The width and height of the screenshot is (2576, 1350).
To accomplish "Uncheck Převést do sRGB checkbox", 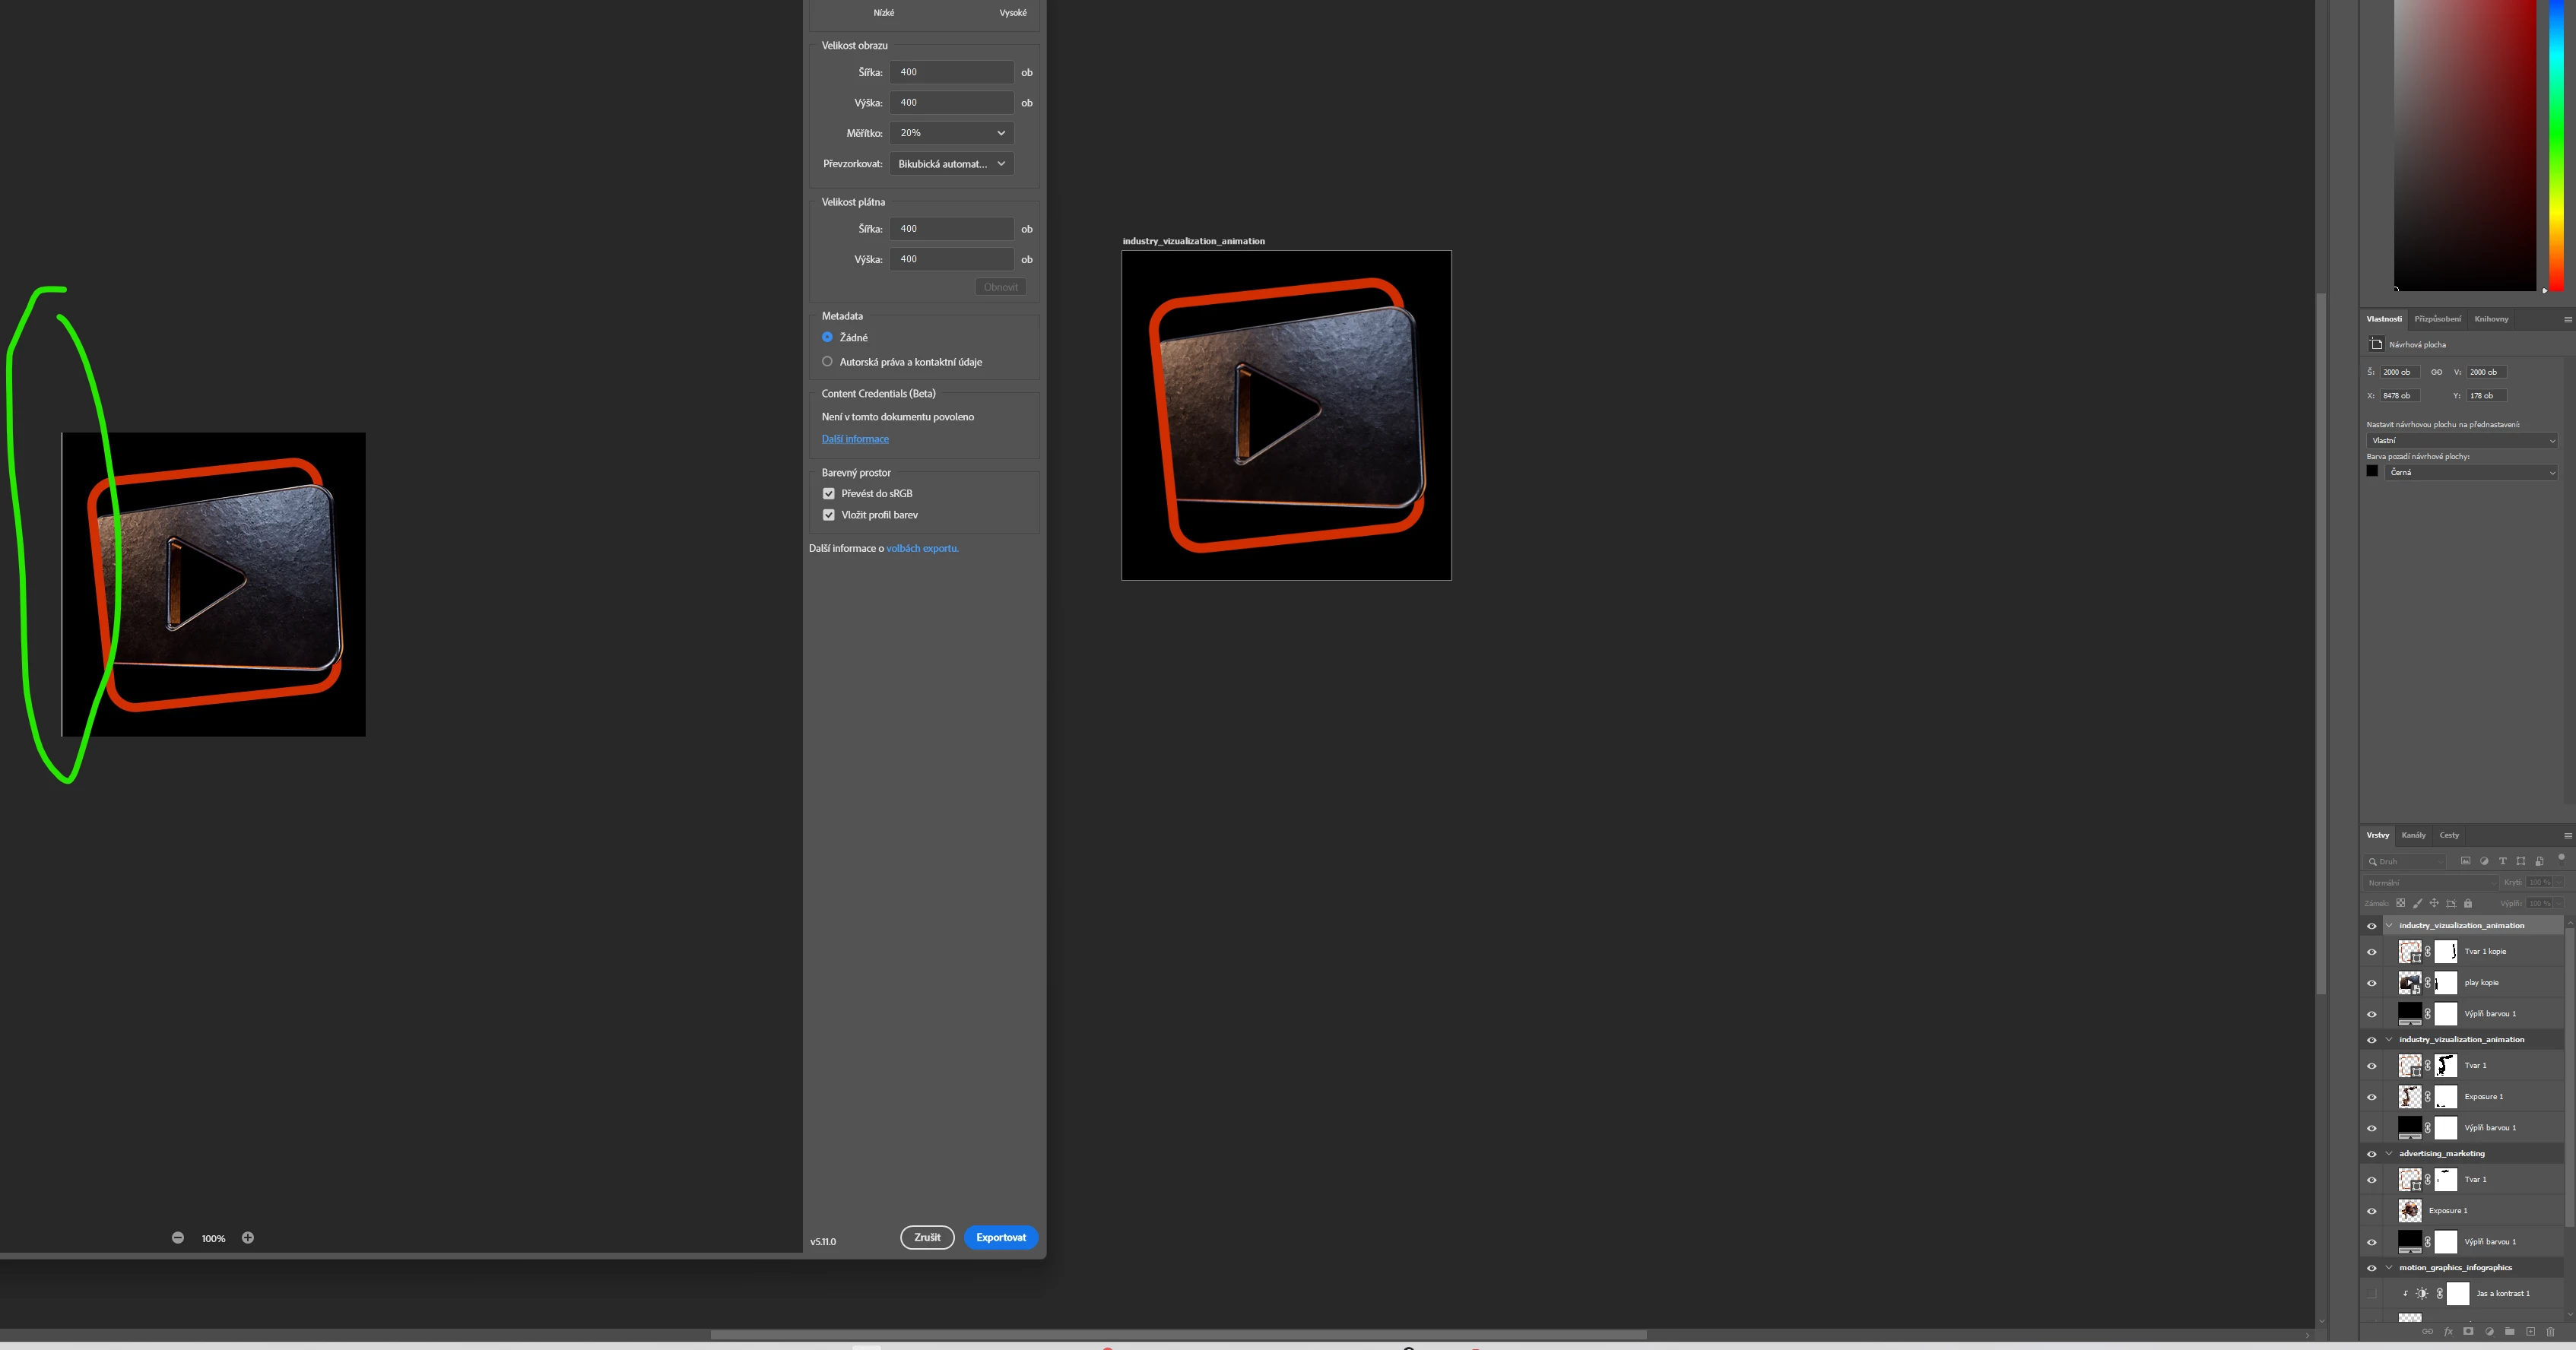I will pos(829,494).
